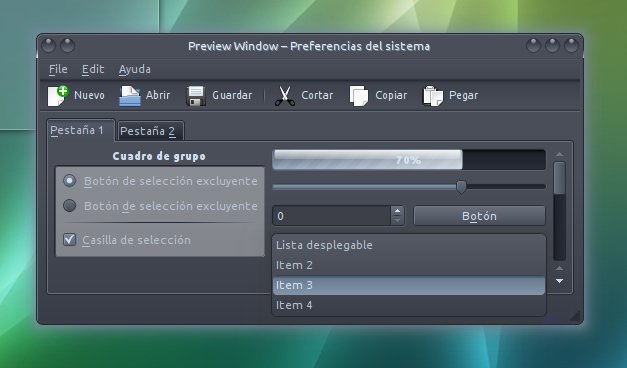Select the first Botón de selección excluyente radio
627x368 pixels.
pyautogui.click(x=70, y=181)
